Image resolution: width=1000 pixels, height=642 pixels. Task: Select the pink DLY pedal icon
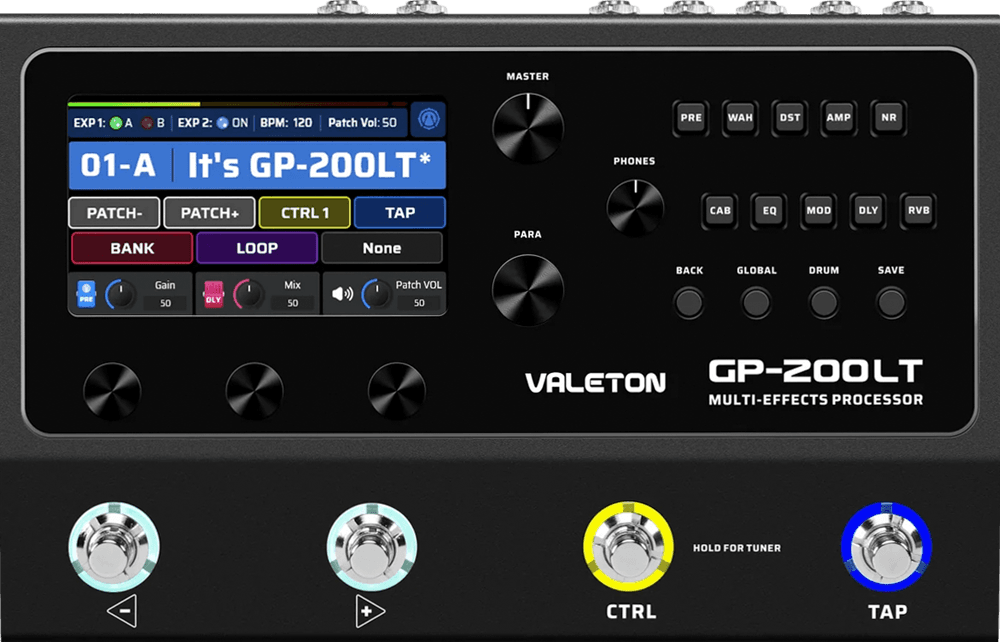[214, 295]
